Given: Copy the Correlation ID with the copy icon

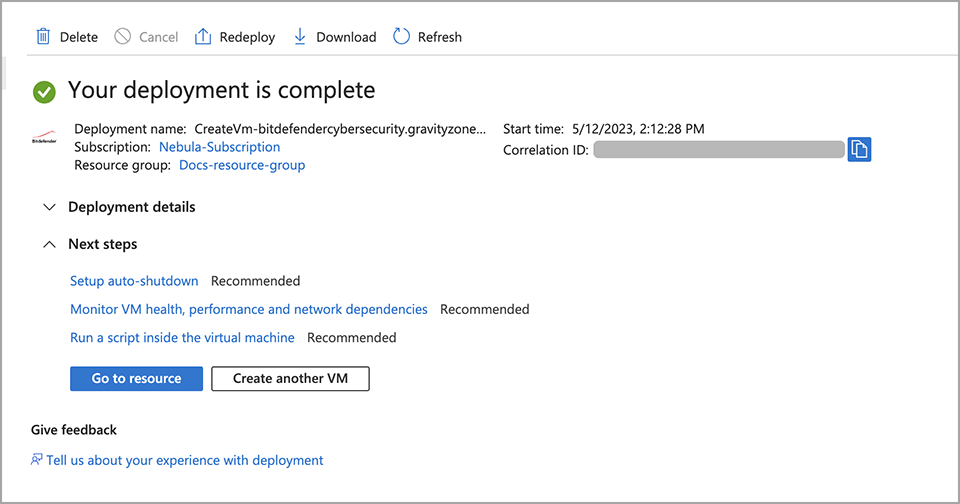Looking at the screenshot, I should (859, 149).
